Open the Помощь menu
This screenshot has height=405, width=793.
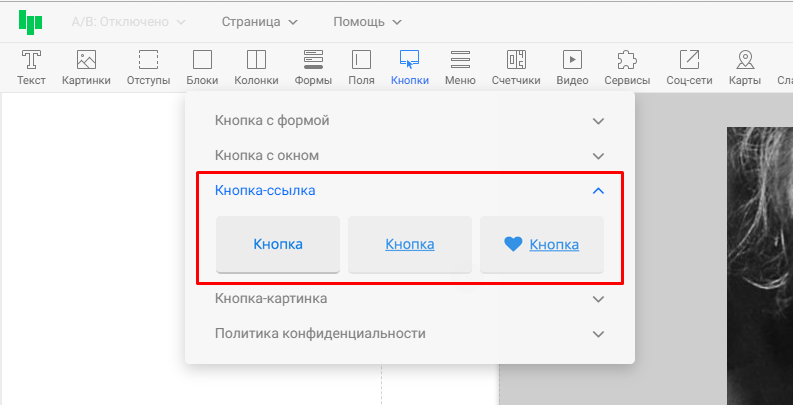[367, 21]
